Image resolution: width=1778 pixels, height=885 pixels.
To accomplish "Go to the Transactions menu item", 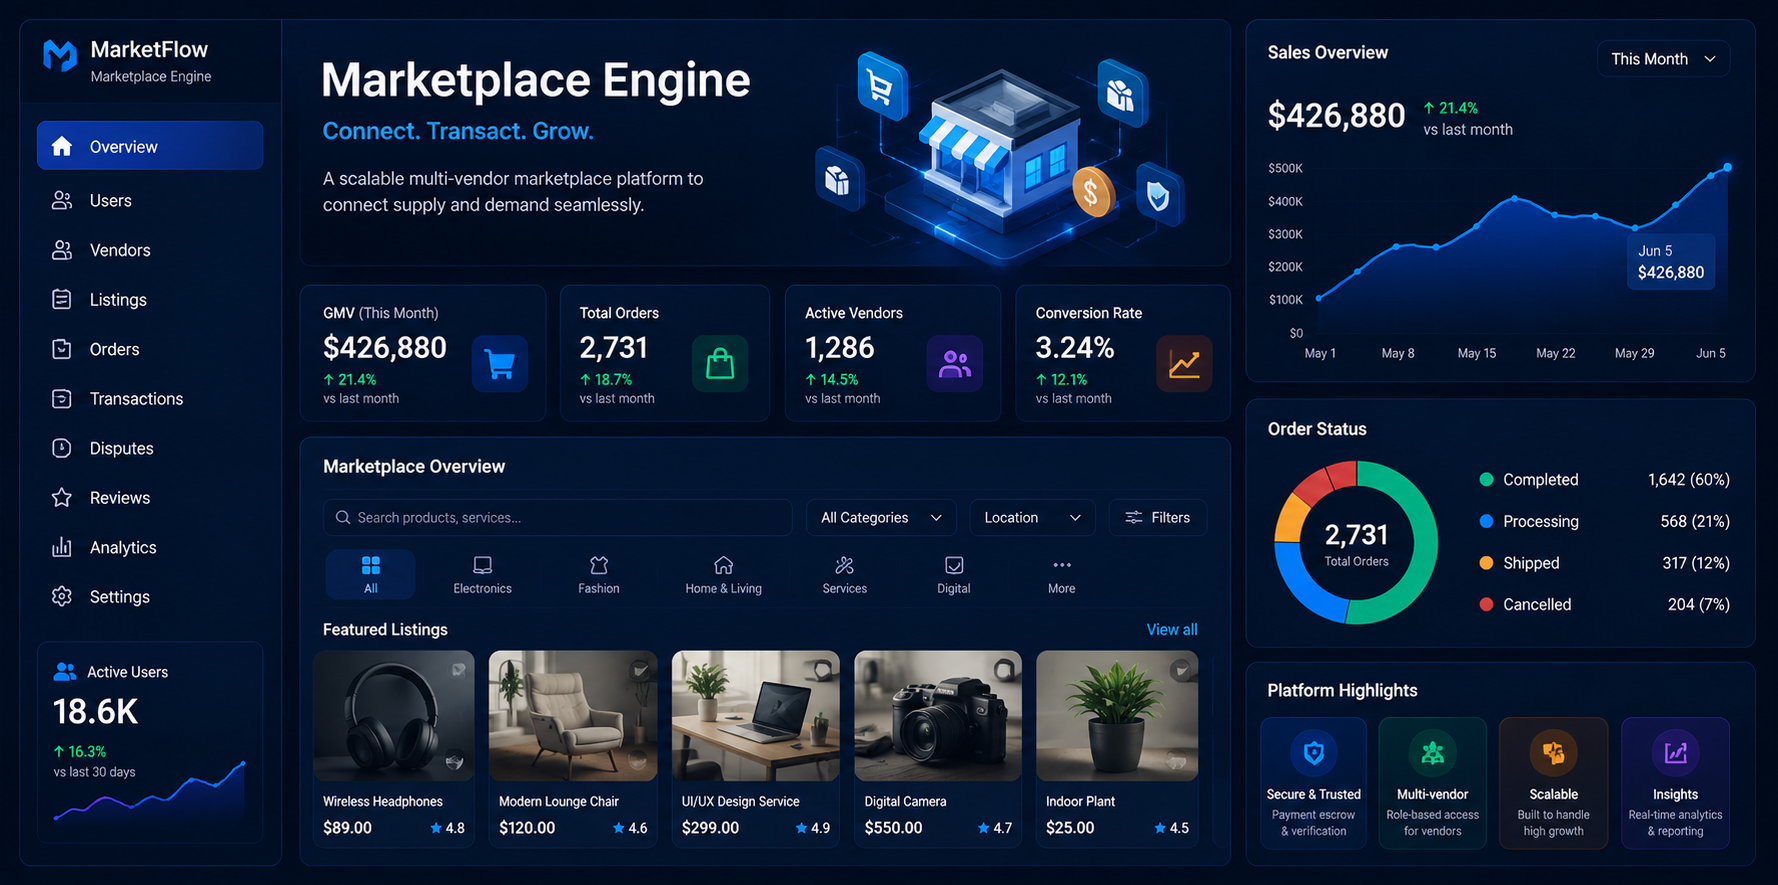I will [150, 399].
